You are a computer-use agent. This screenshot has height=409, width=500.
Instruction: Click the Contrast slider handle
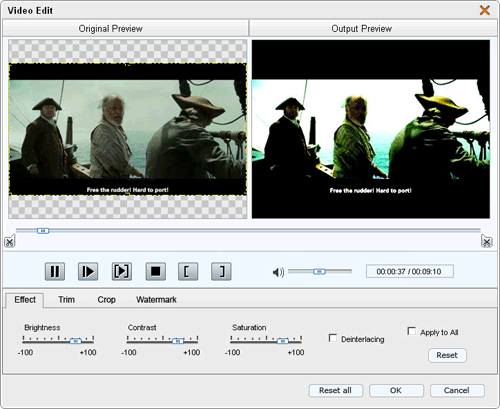coord(178,341)
